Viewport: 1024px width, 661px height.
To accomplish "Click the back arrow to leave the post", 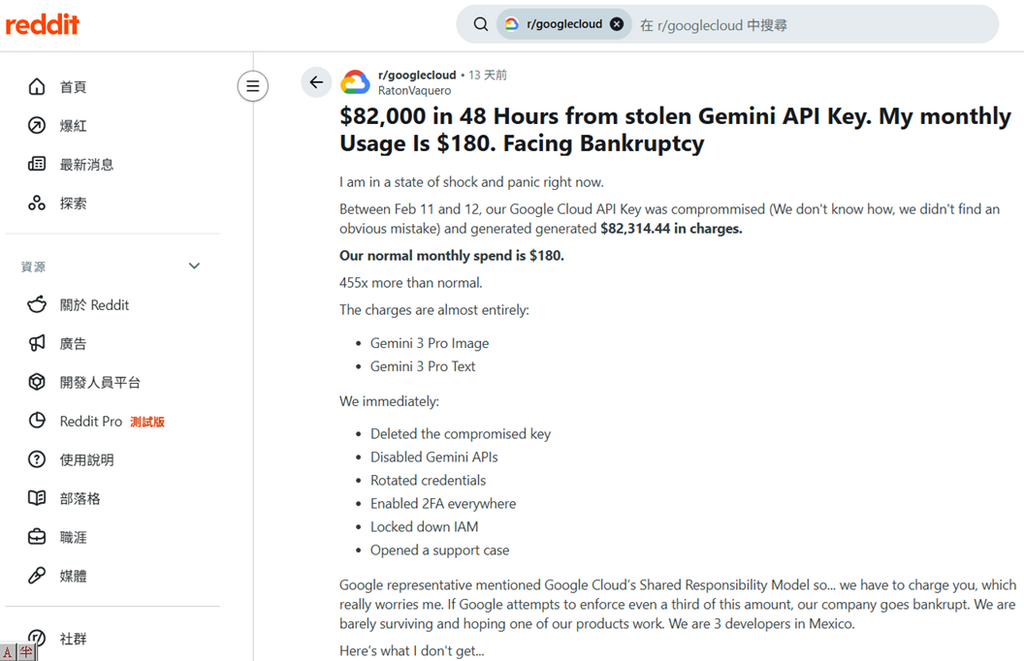I will tap(316, 81).
